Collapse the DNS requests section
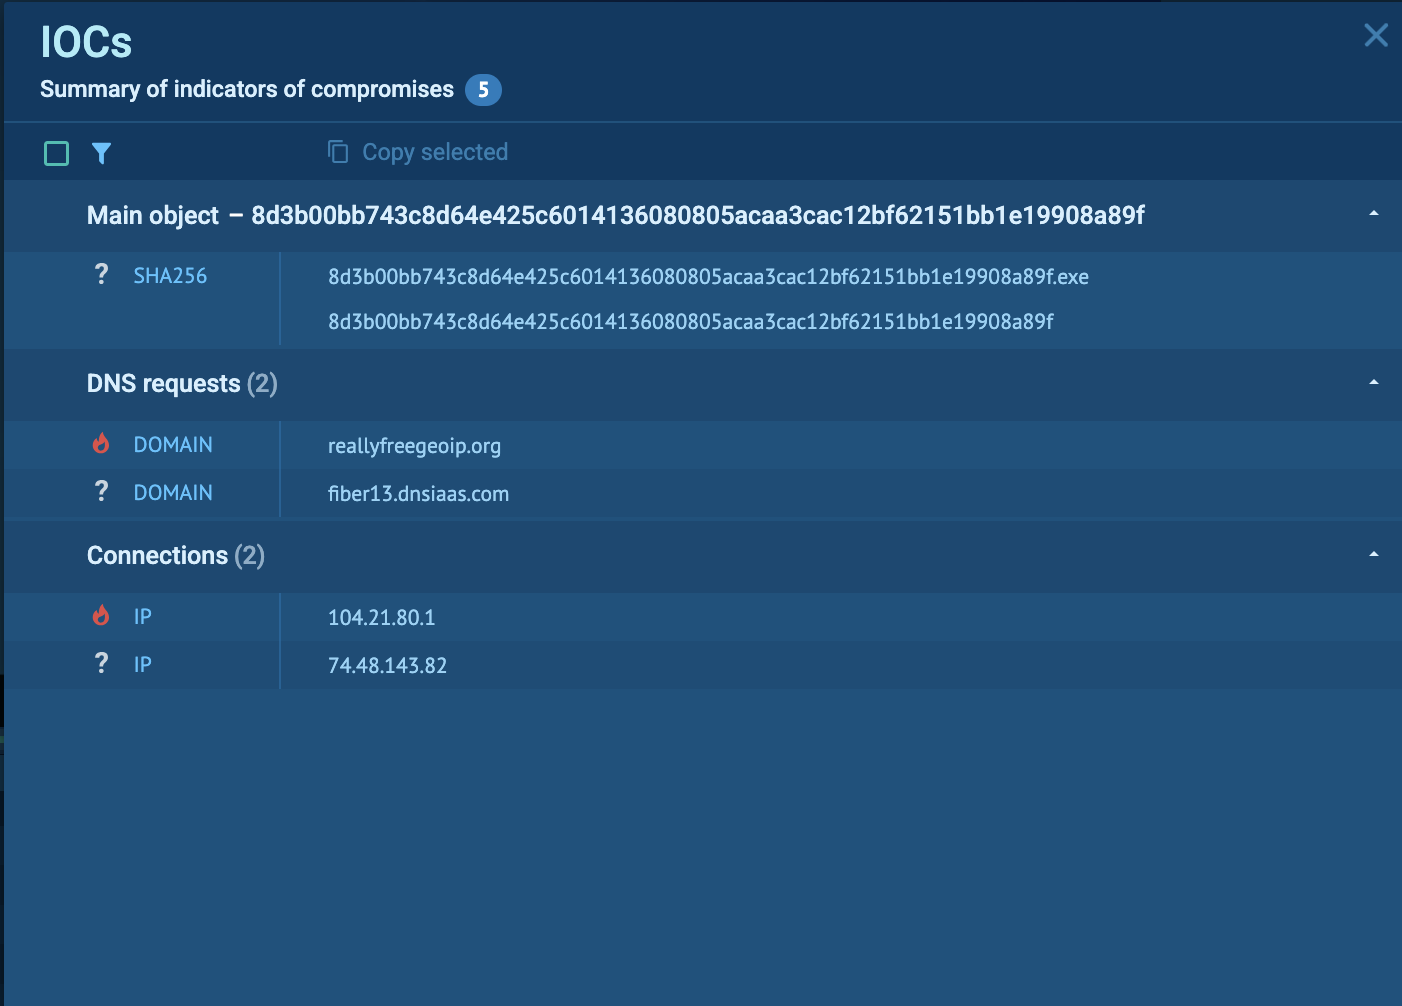This screenshot has height=1006, width=1402. click(x=1374, y=383)
